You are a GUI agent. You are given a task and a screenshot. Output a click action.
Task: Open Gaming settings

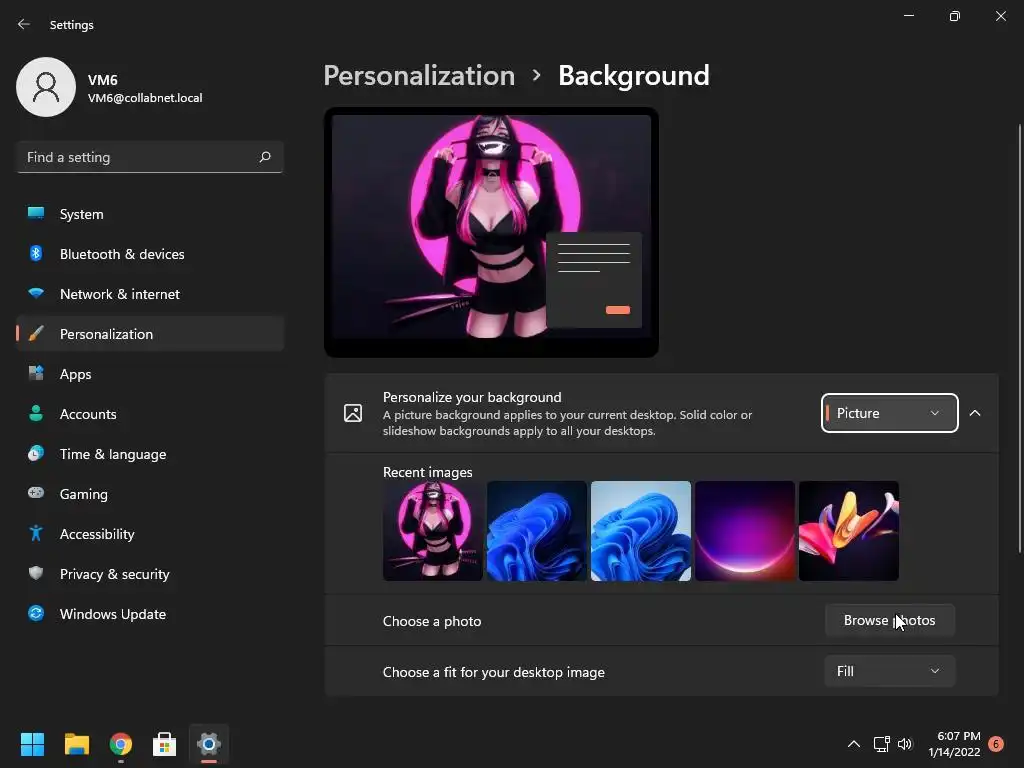click(x=150, y=494)
